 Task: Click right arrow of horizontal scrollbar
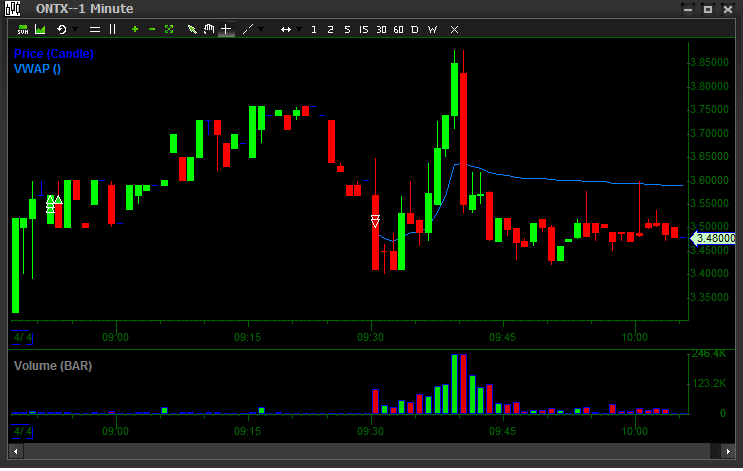click(728, 452)
